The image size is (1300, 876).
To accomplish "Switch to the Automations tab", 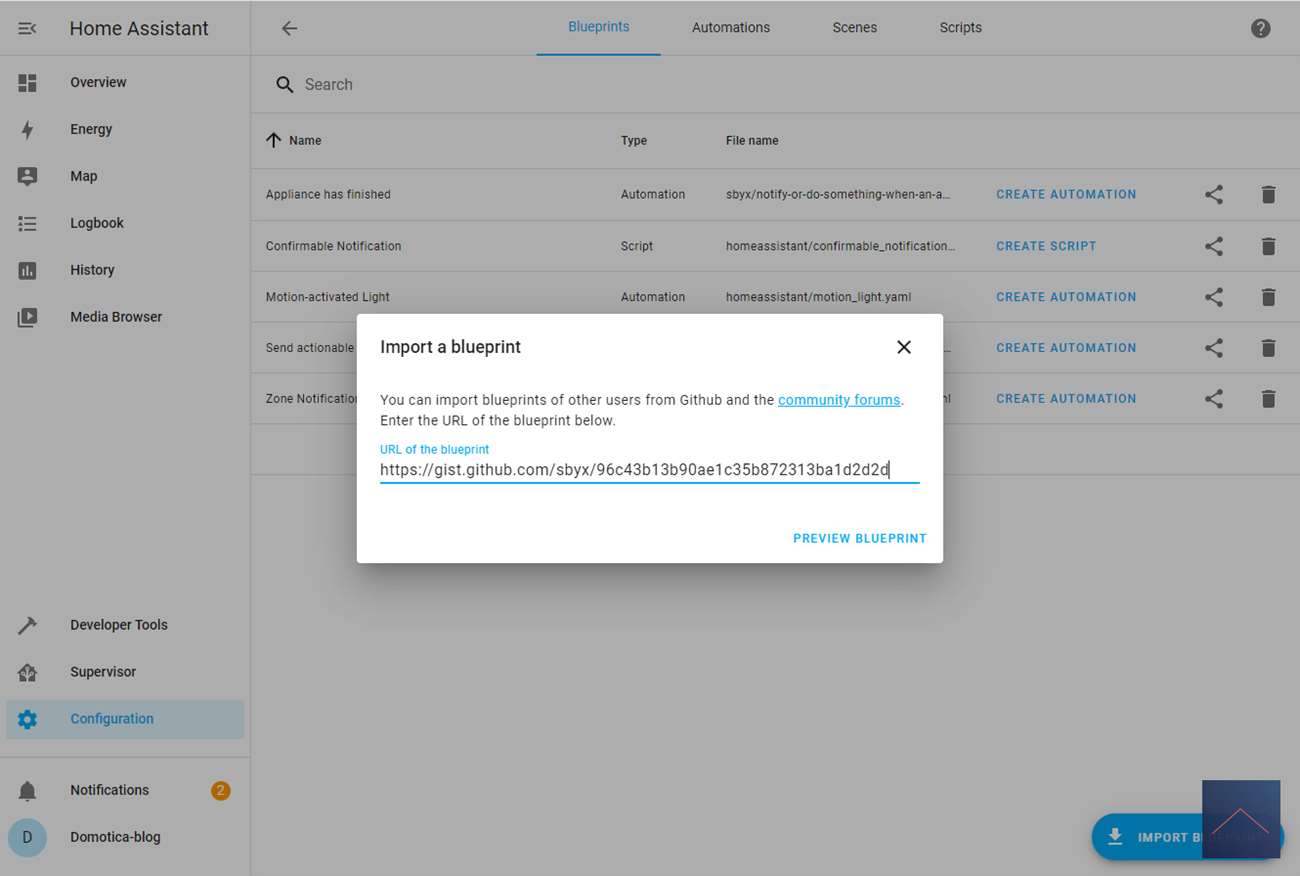I will pos(730,28).
